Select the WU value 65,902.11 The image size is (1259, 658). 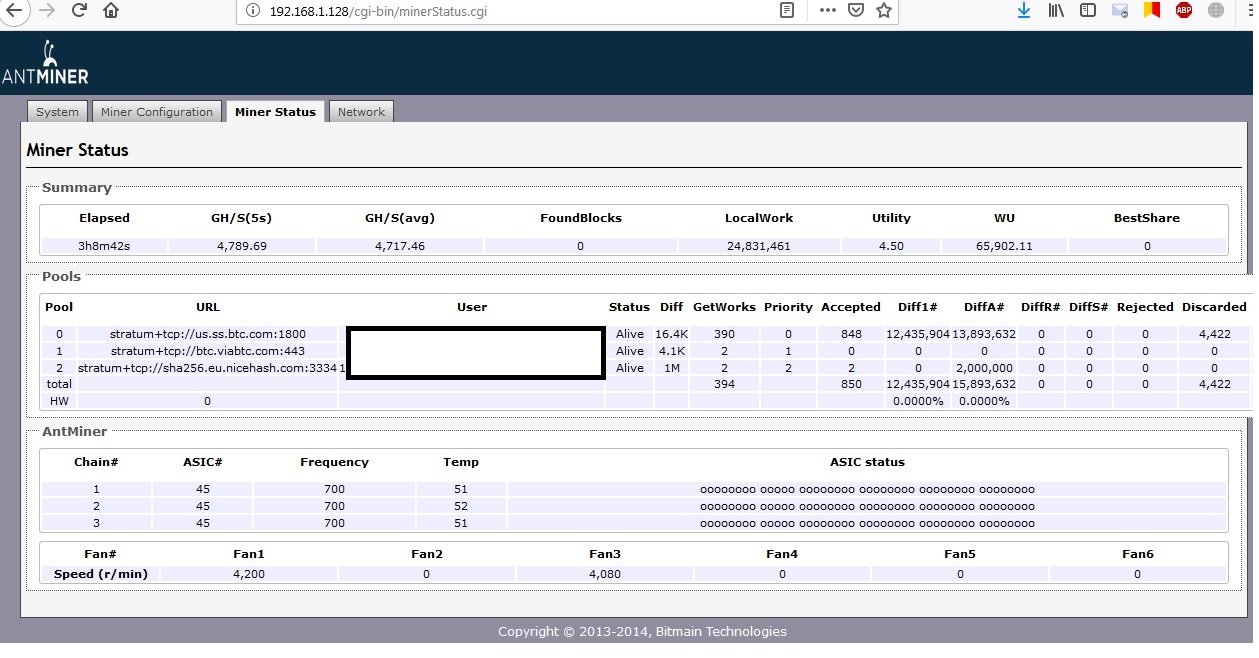1005,246
